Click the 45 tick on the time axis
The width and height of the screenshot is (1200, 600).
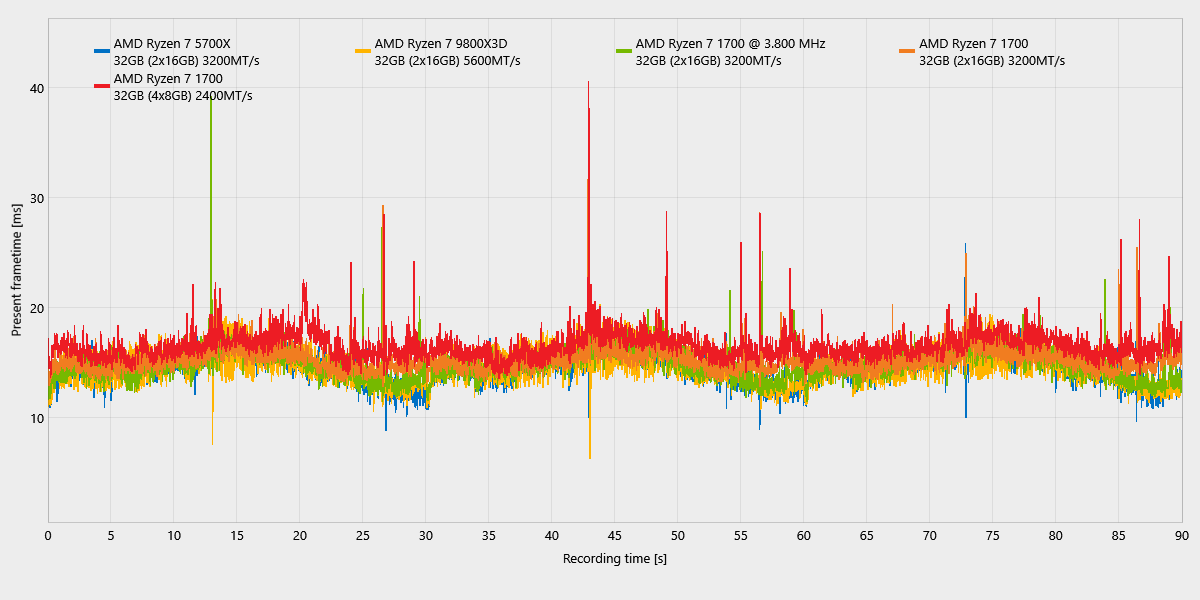coord(615,535)
